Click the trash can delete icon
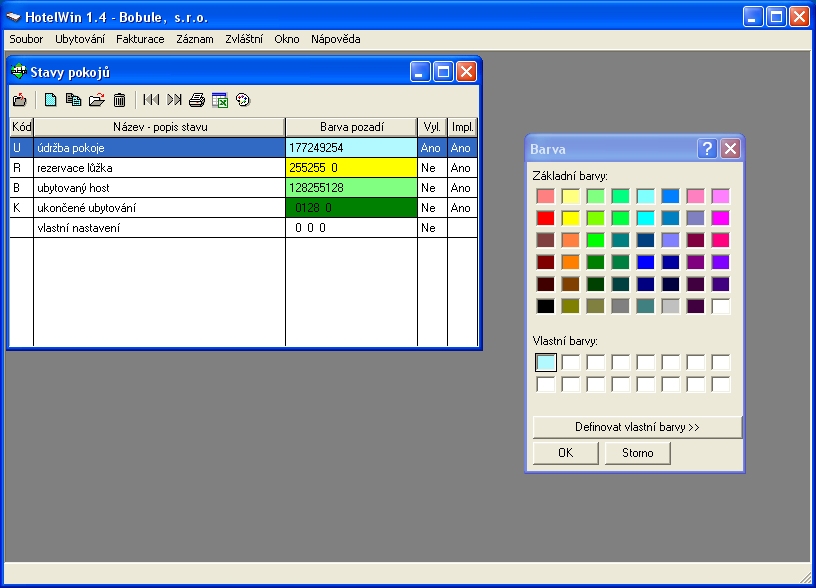The width and height of the screenshot is (816, 588). tap(119, 100)
